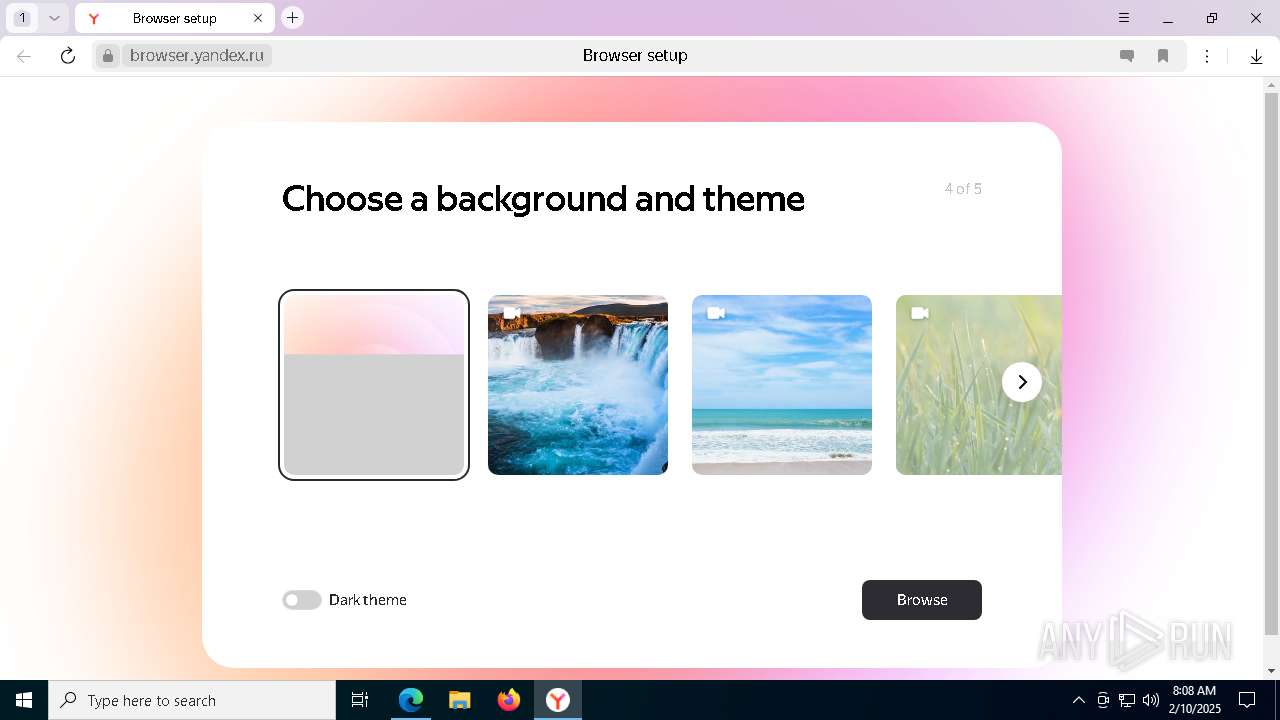This screenshot has width=1280, height=720.
Task: Click the 'Choose a background and theme' heading
Action: [543, 199]
